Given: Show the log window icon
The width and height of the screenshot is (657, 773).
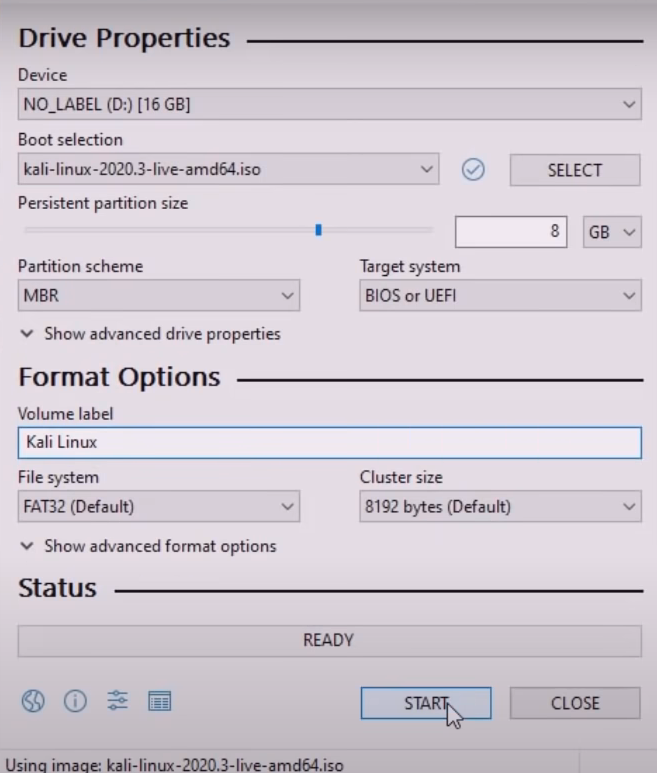Looking at the screenshot, I should pos(159,701).
